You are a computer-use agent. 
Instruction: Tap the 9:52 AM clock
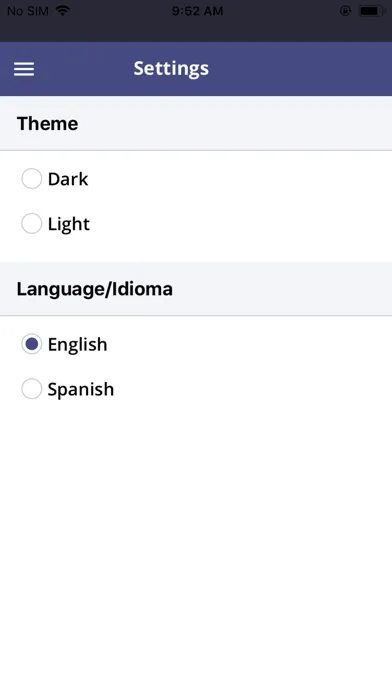[x=197, y=11]
